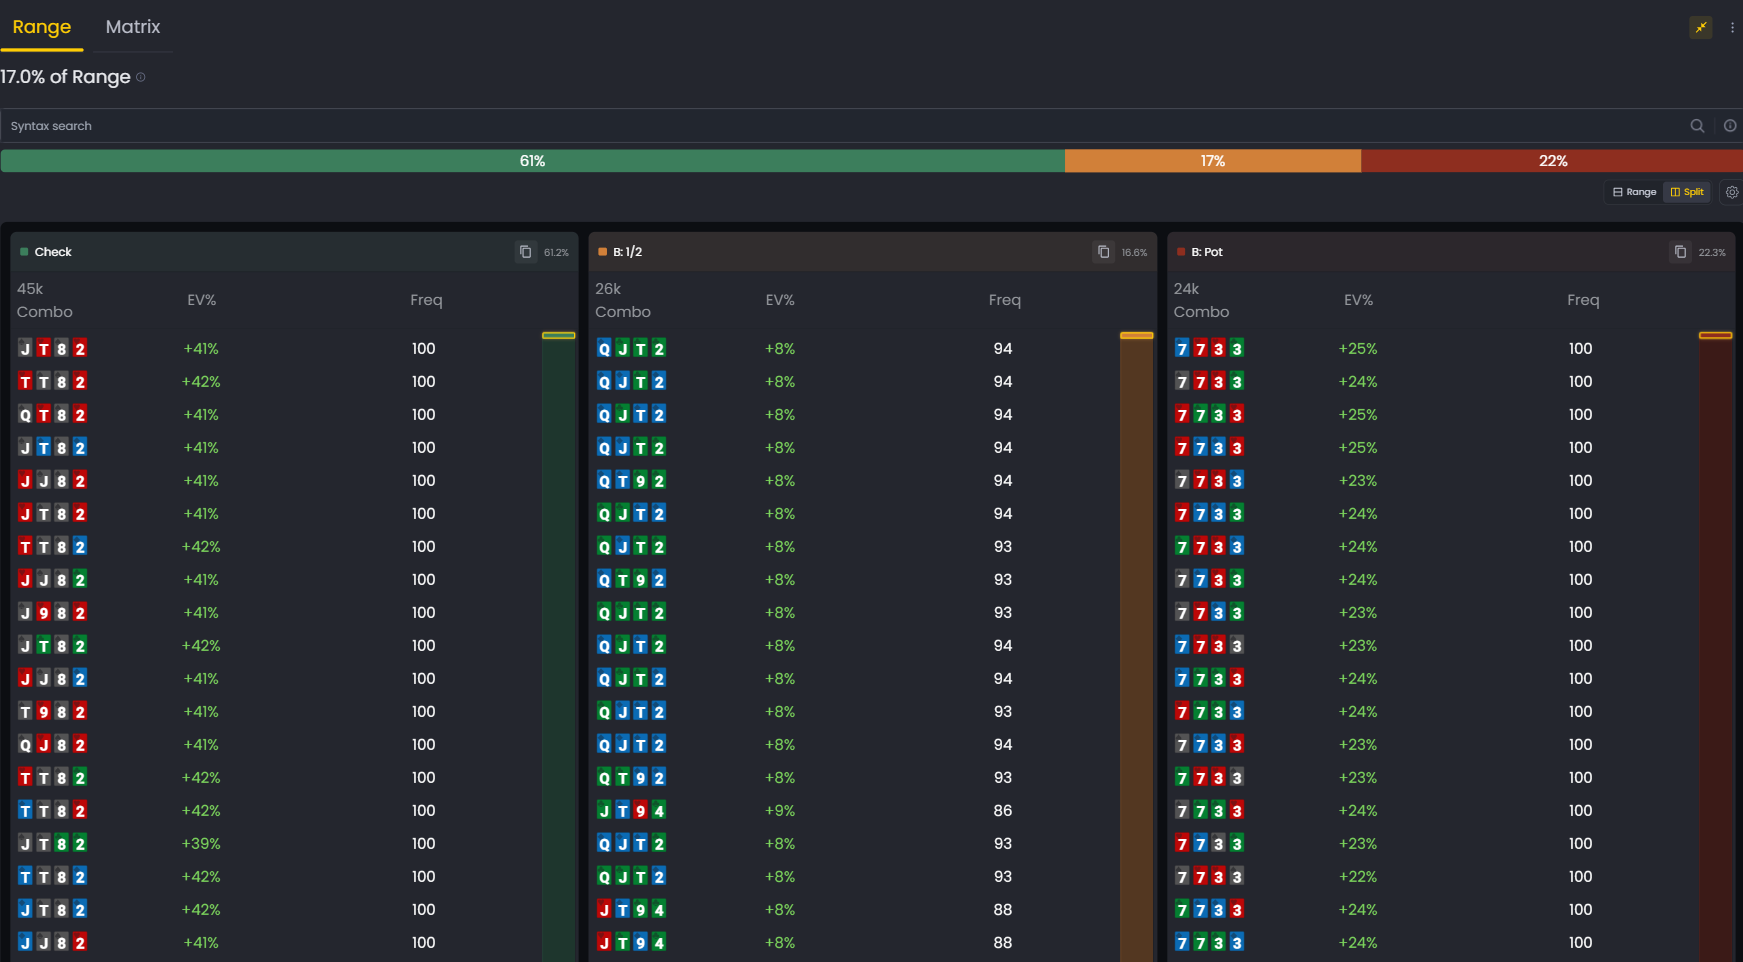The width and height of the screenshot is (1743, 962).
Task: Click the orange 17% bet bar segment
Action: [1212, 161]
